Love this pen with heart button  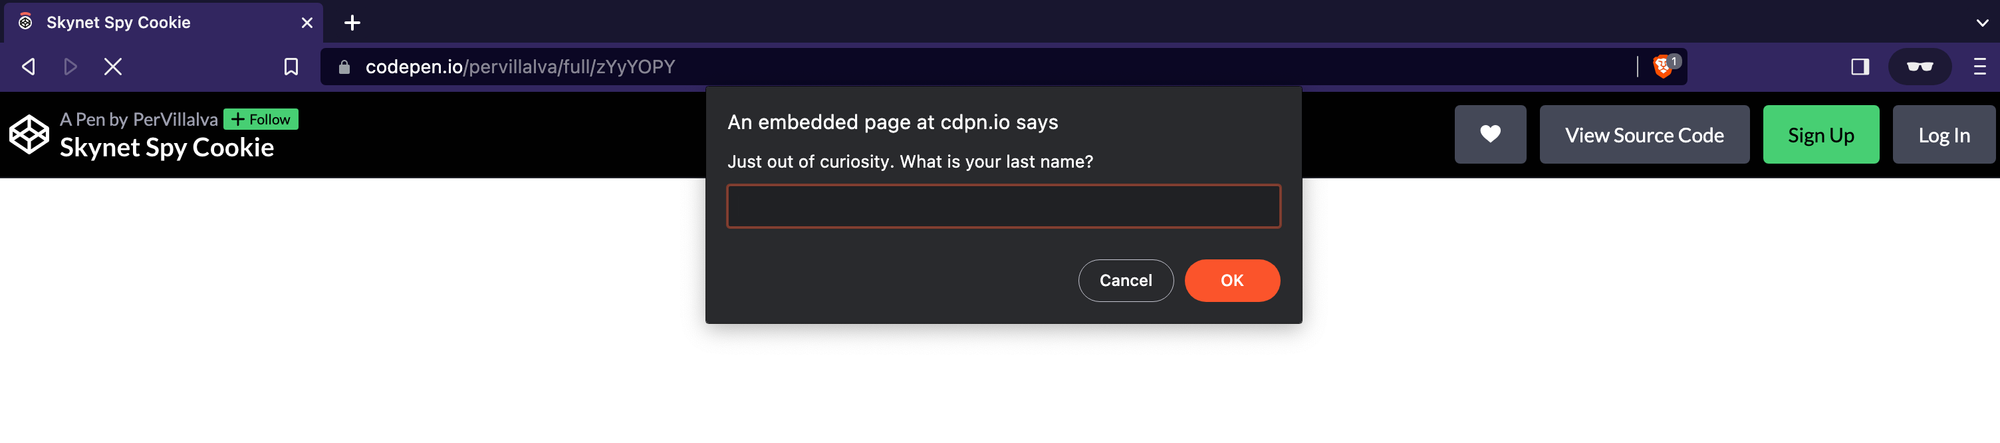click(x=1490, y=134)
